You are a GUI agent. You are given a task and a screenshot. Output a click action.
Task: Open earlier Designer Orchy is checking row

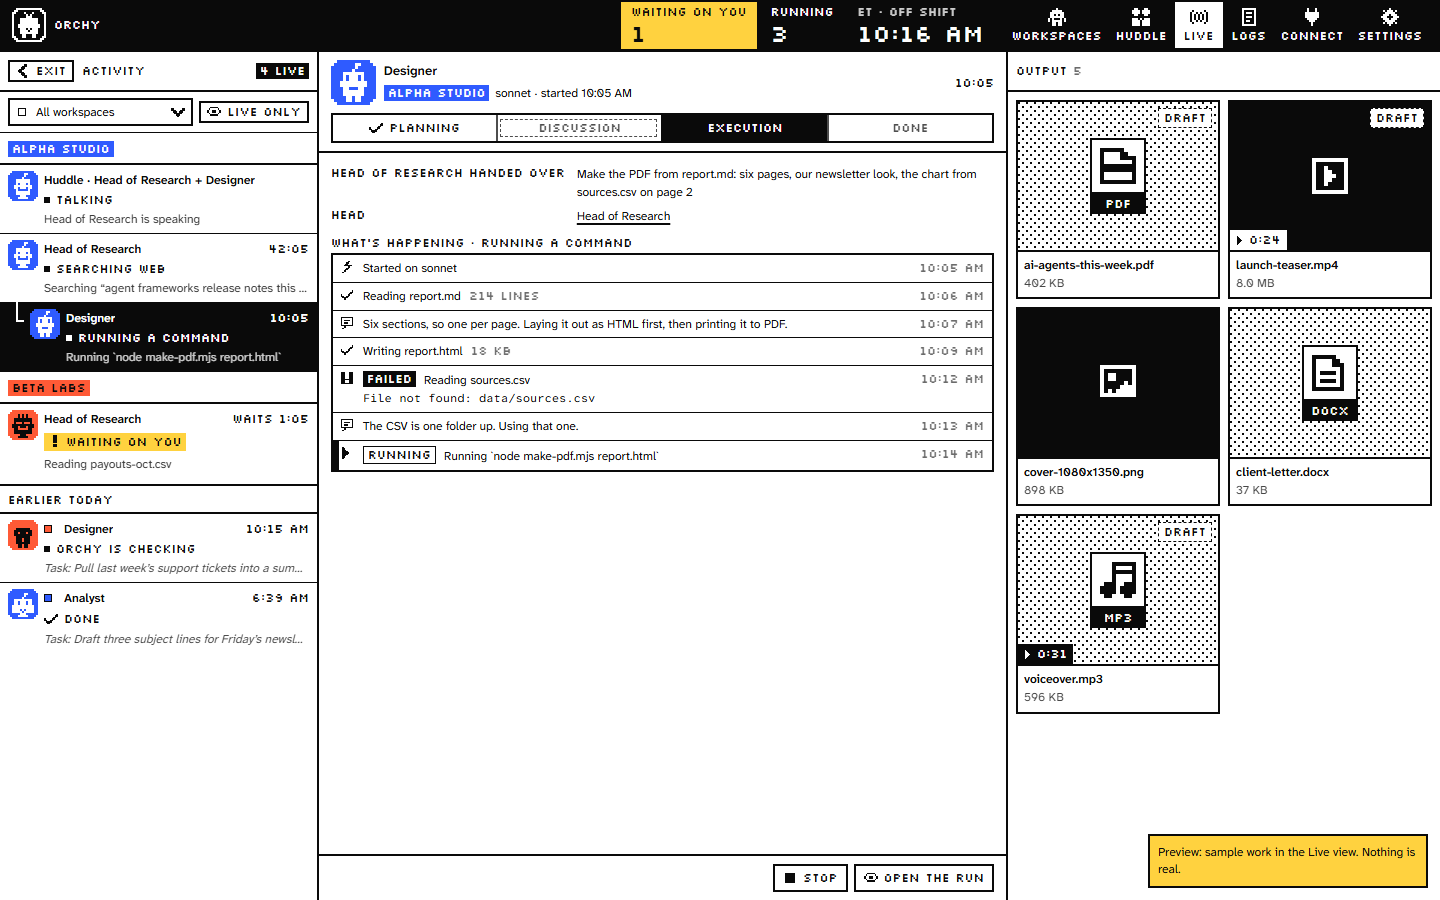(x=159, y=548)
